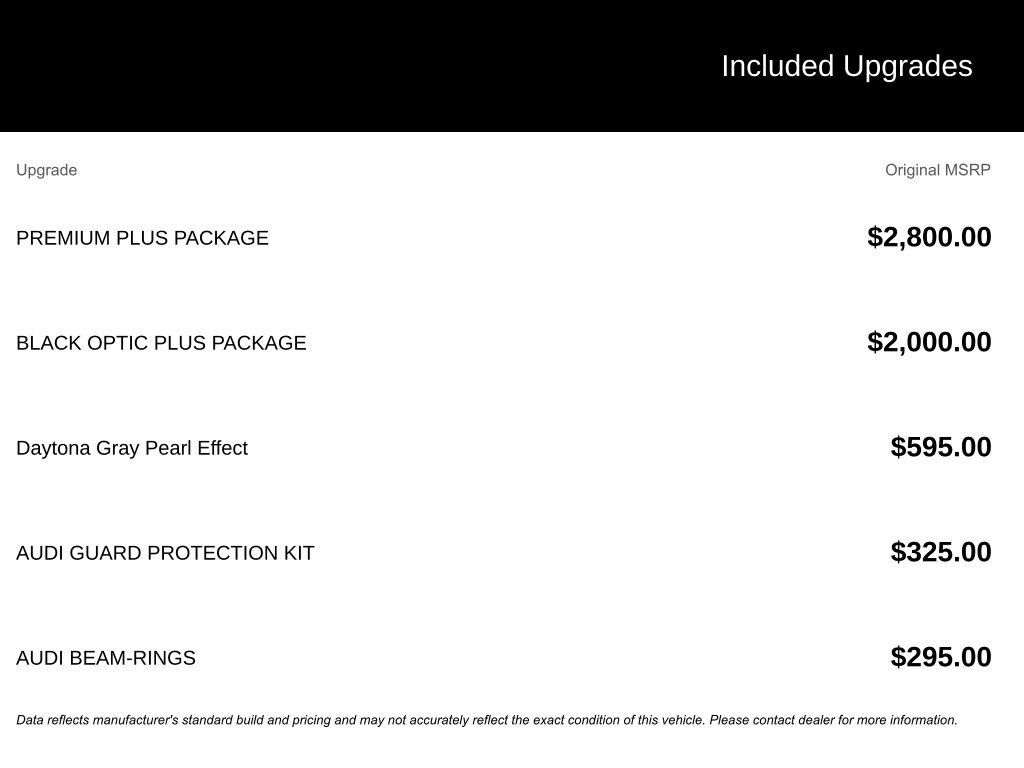Click the Upgrade column header
This screenshot has height=768, width=1024.
tap(46, 170)
